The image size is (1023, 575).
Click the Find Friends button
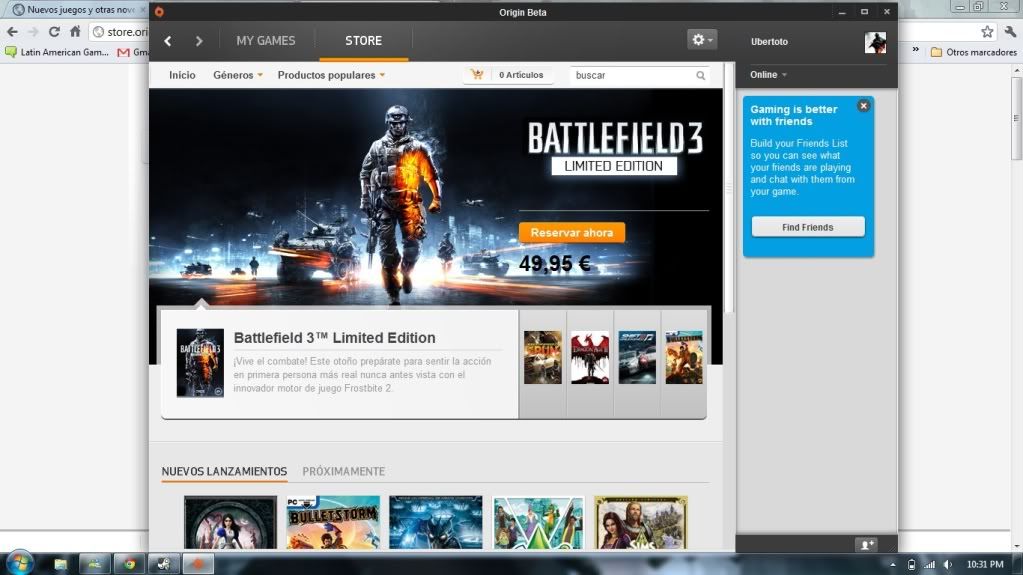click(x=808, y=227)
